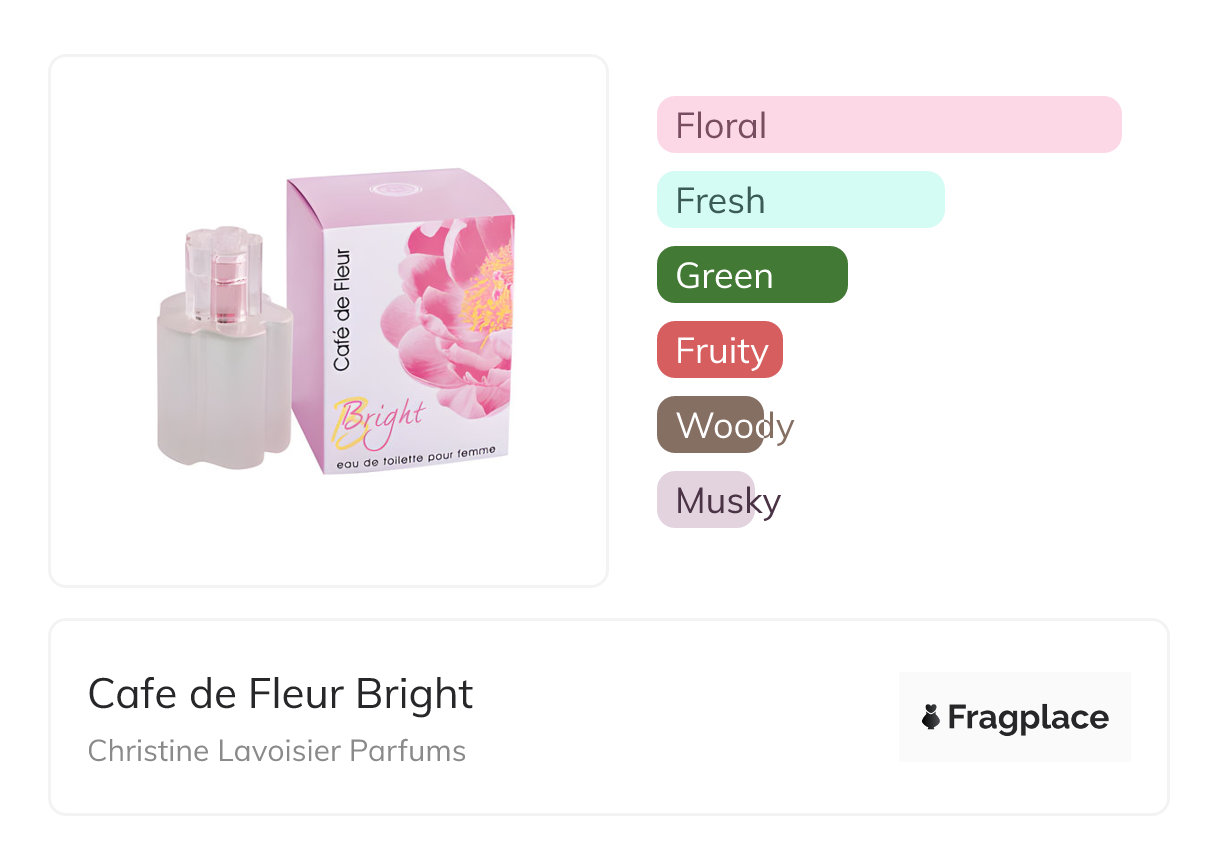Click the yellow stamens of the peony
The width and height of the screenshot is (1218, 864).
pyautogui.click(x=488, y=275)
